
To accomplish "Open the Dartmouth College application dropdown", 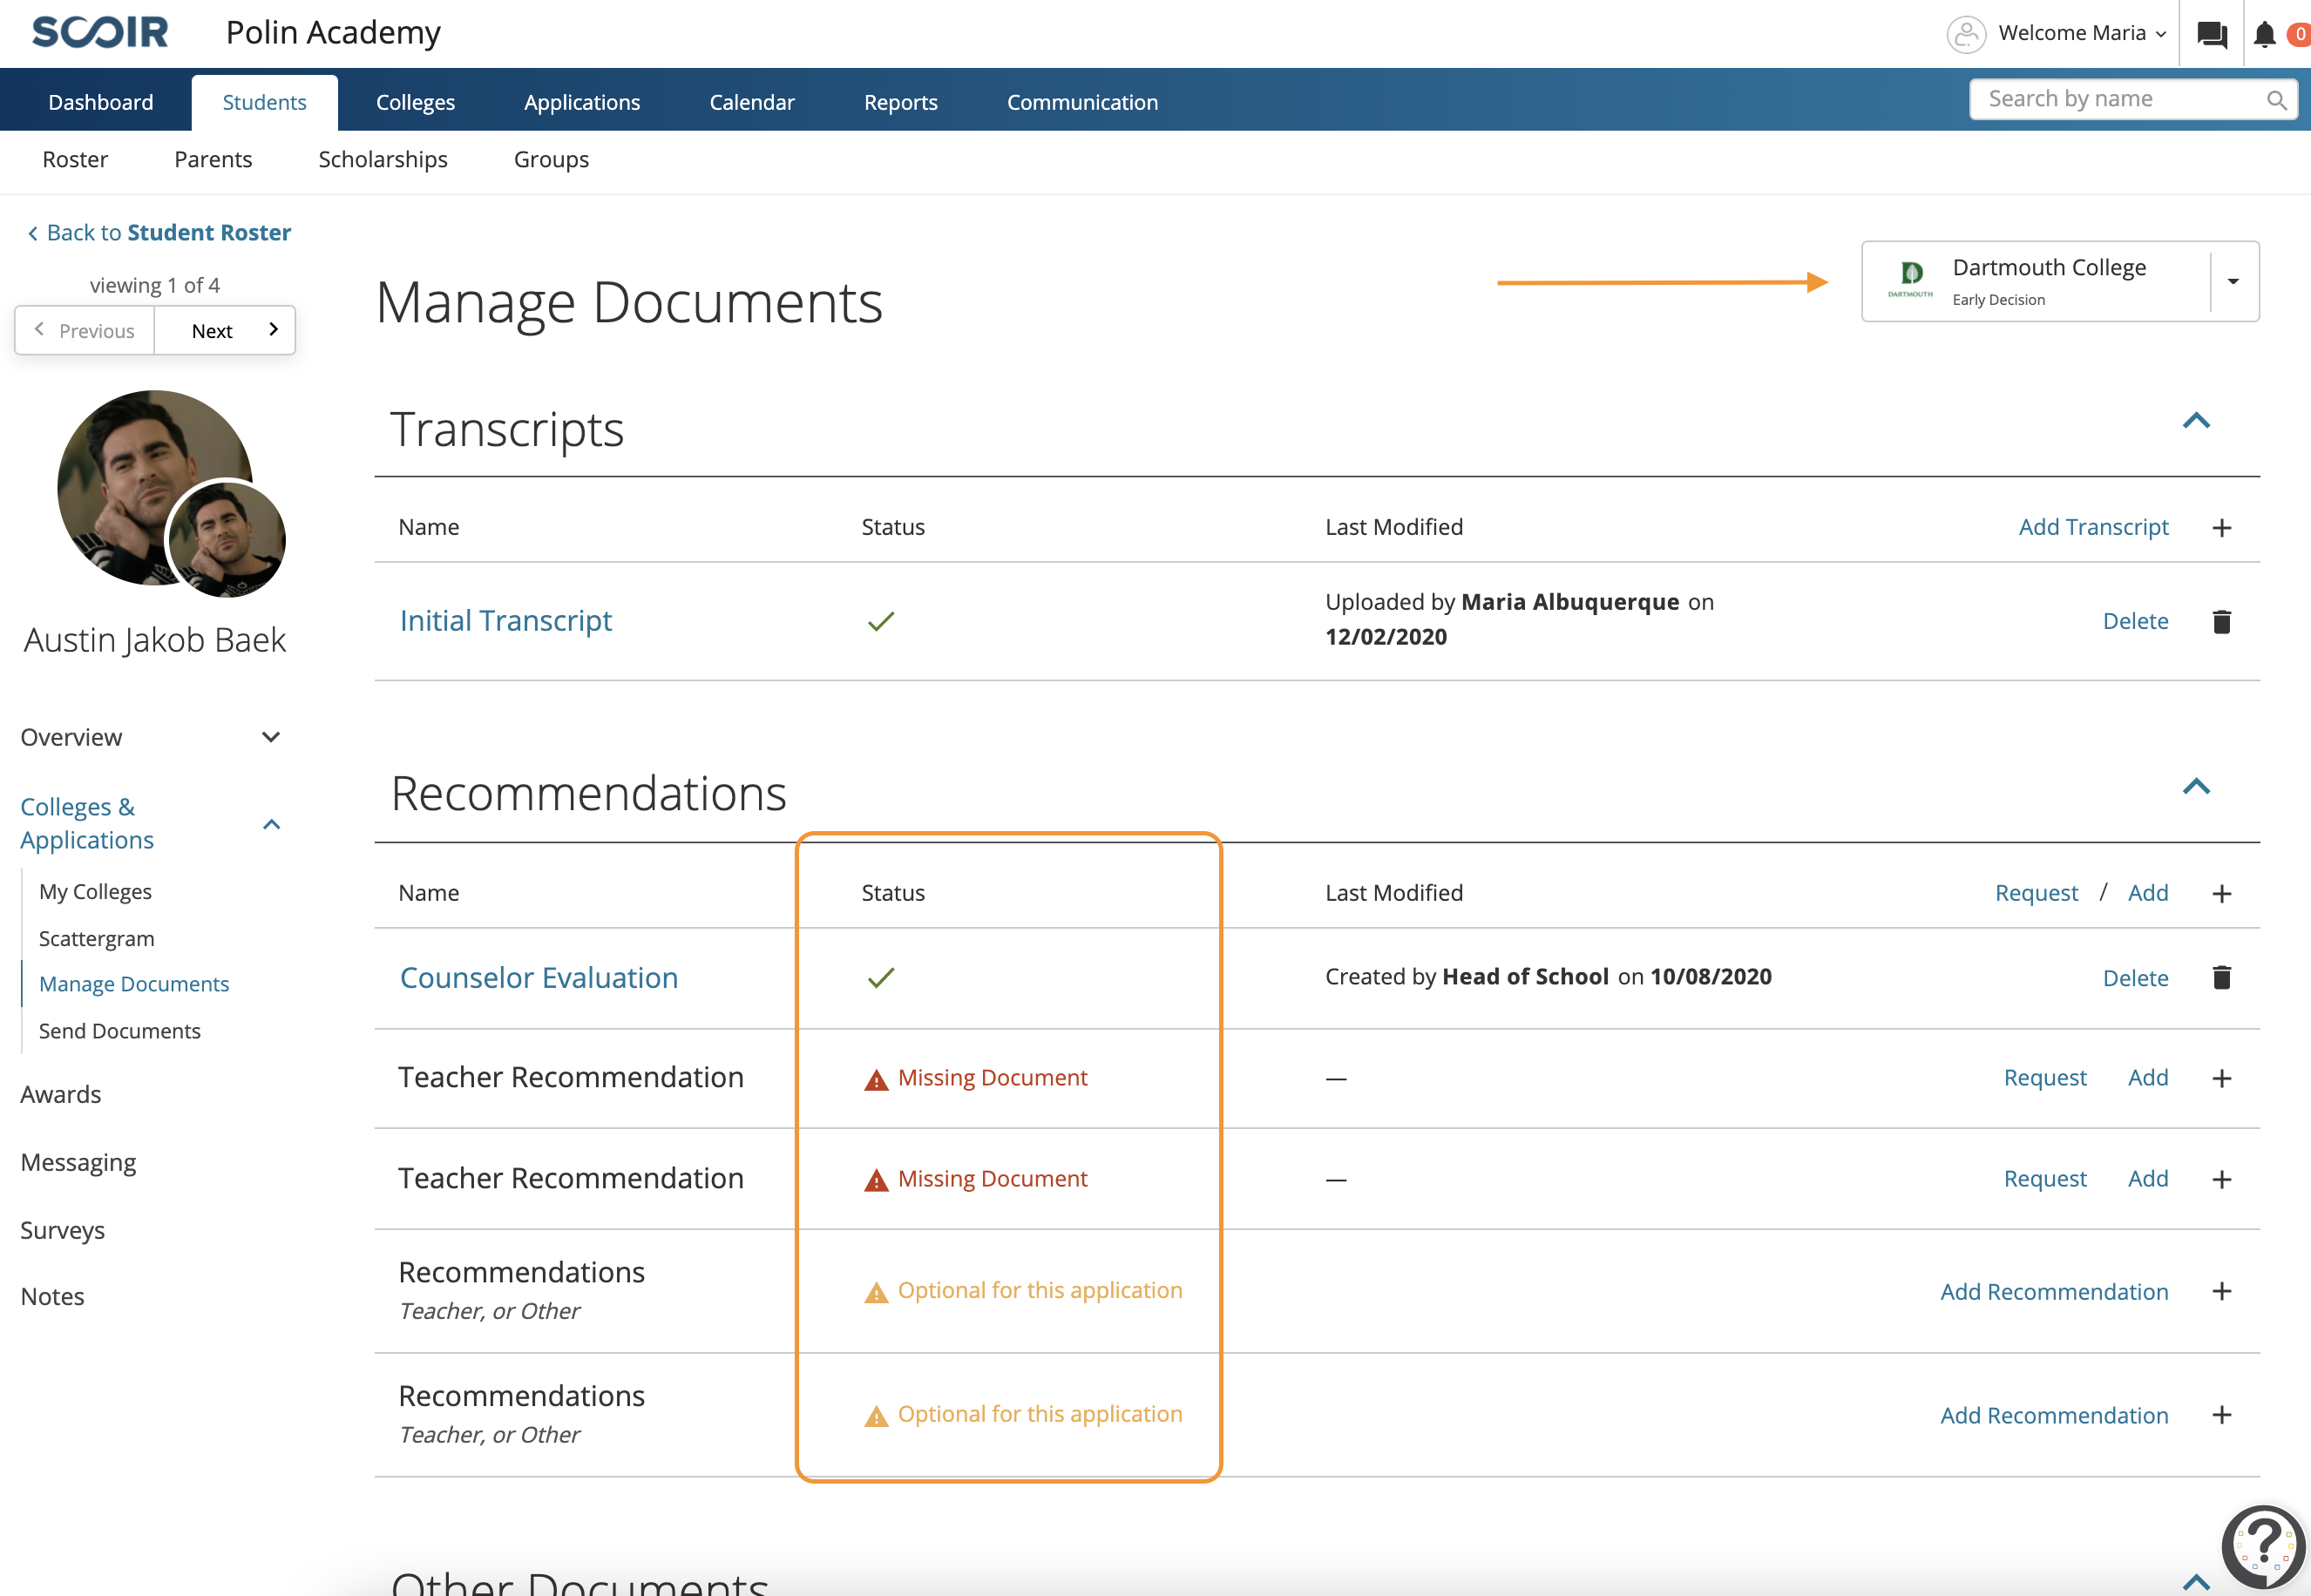I will [2232, 282].
